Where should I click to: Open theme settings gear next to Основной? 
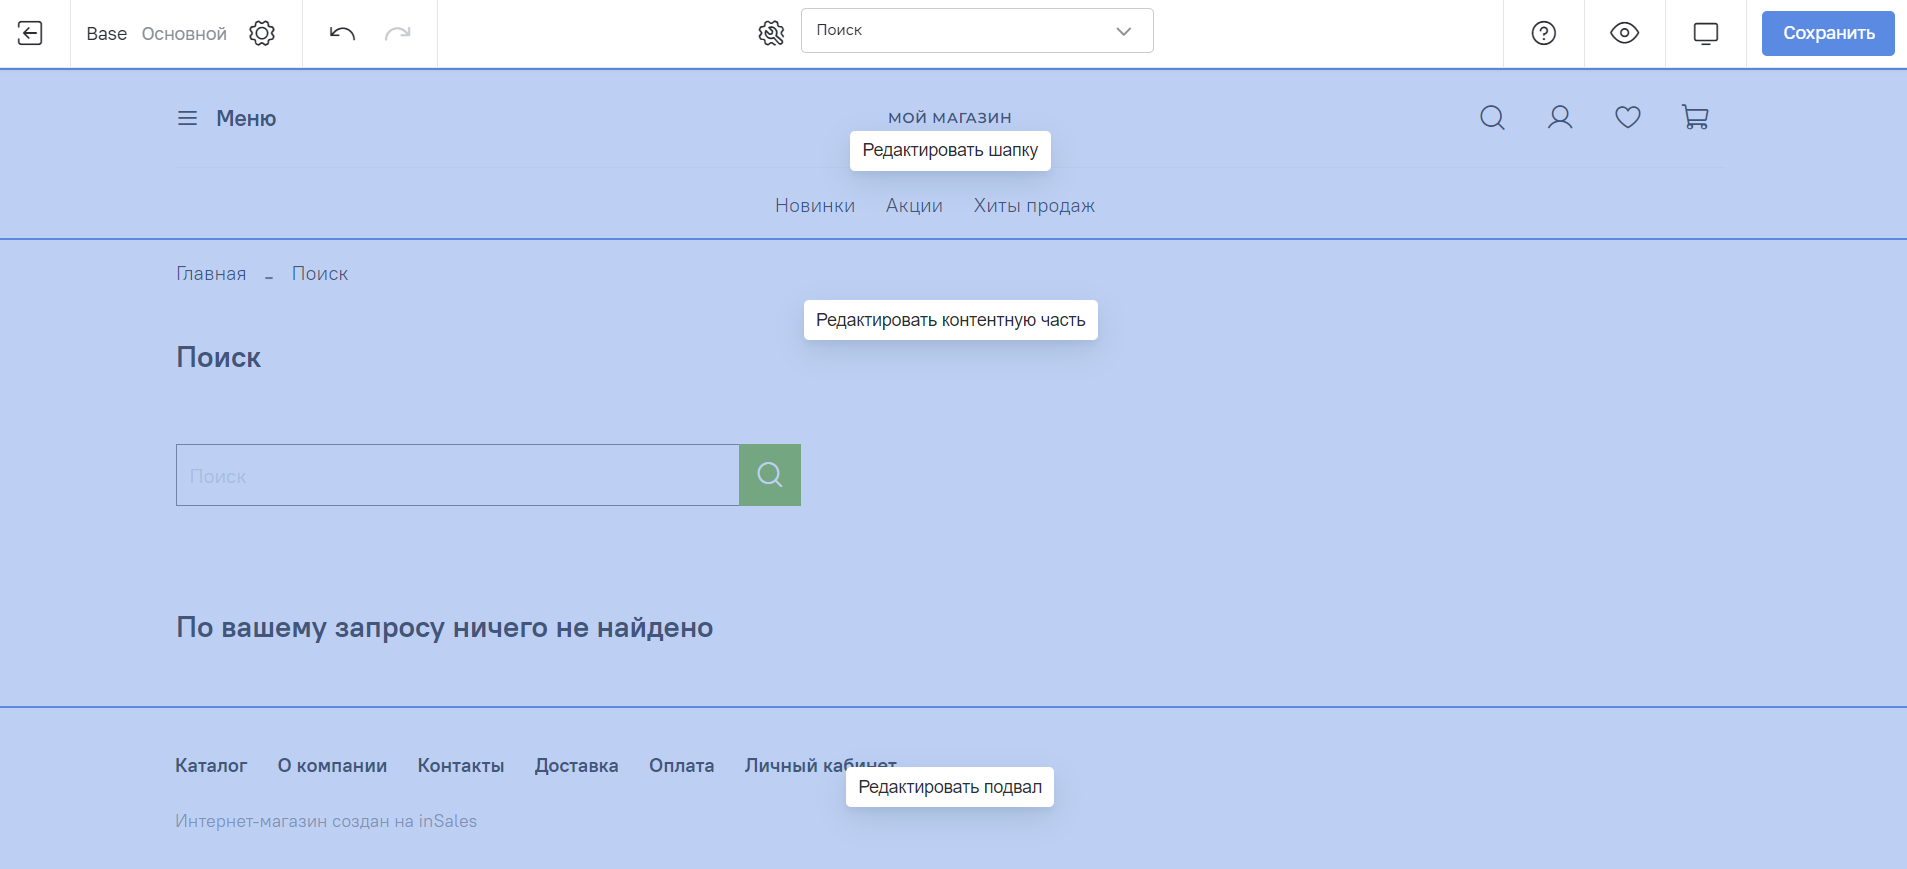click(x=262, y=33)
